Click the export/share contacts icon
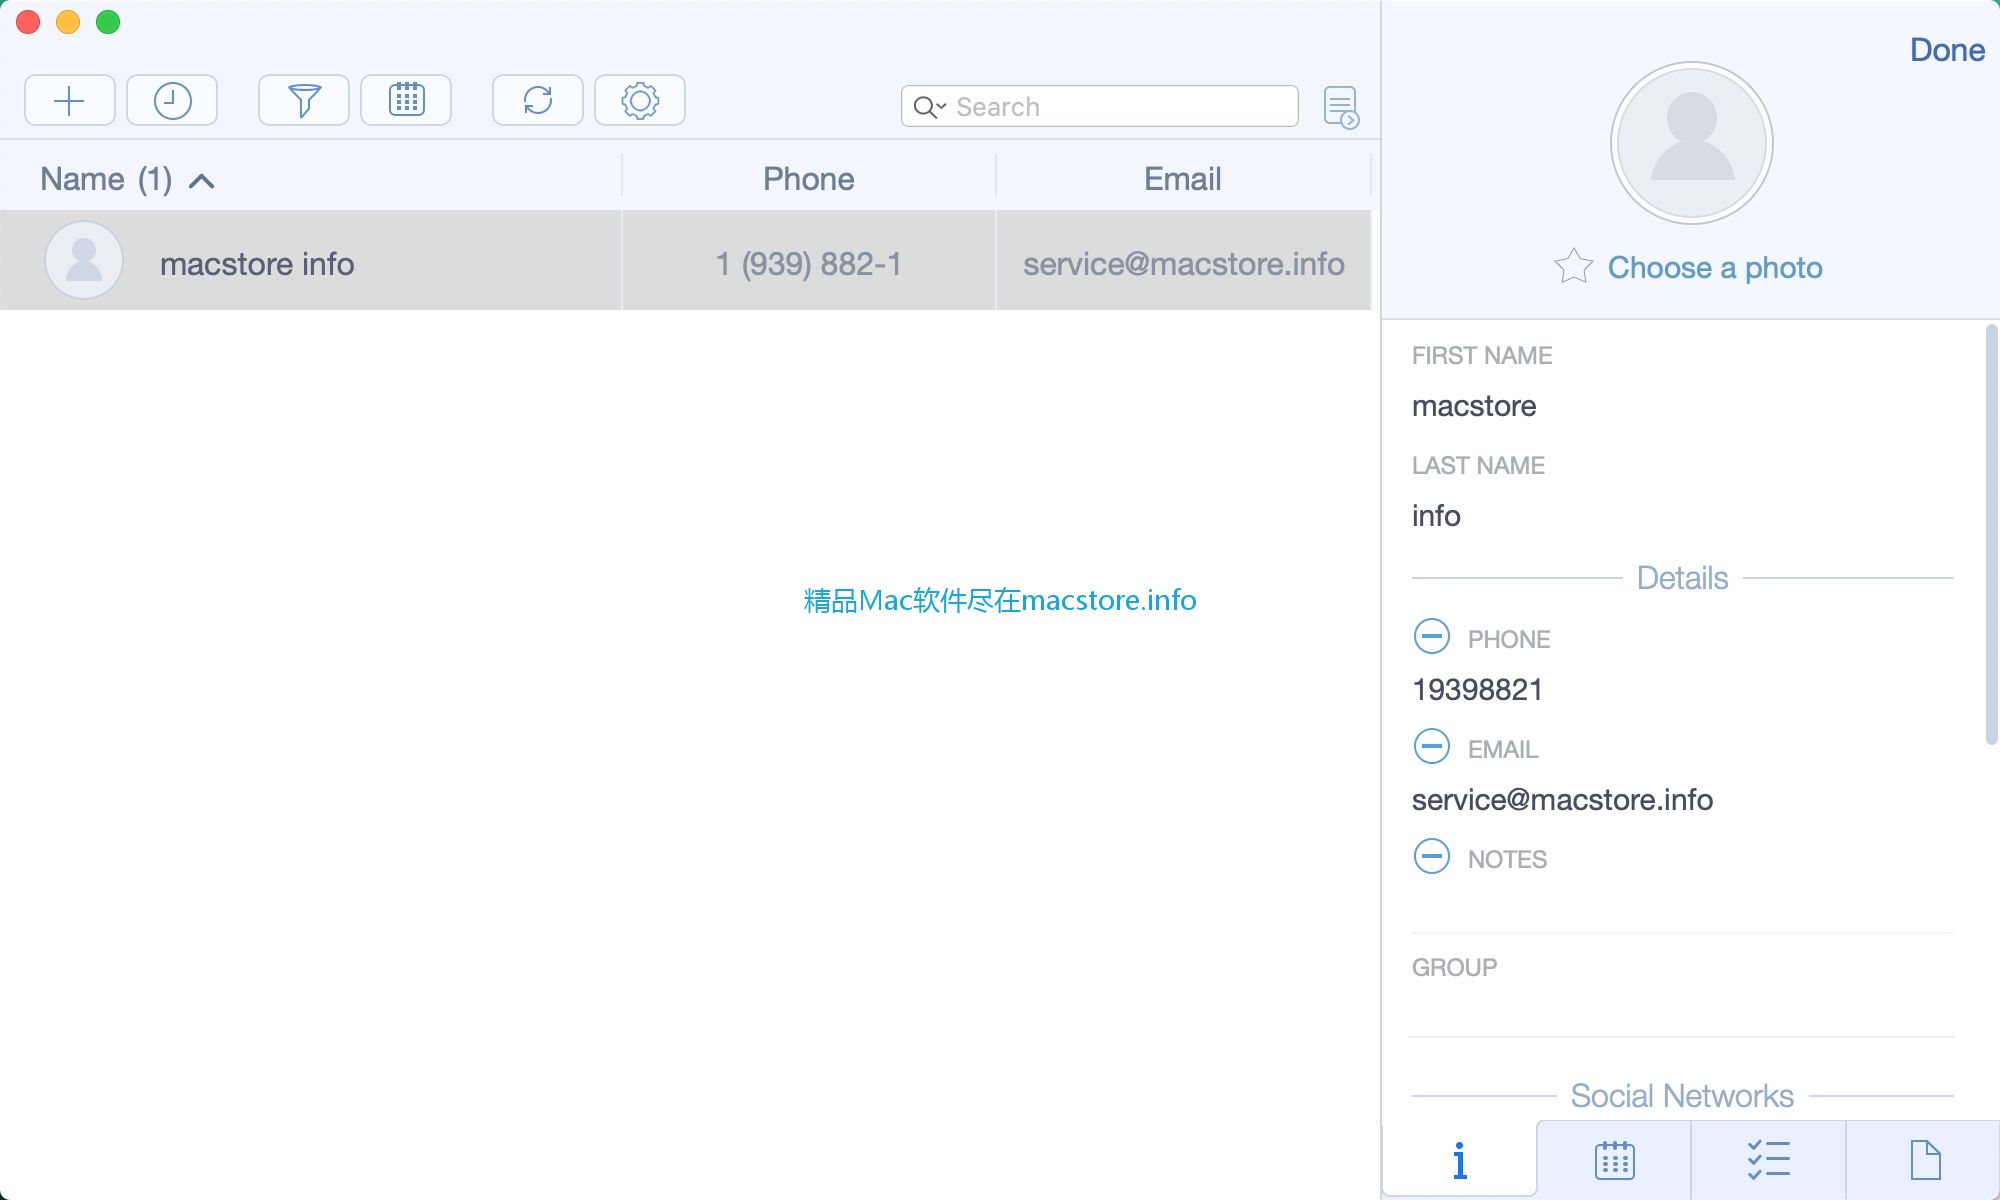 (x=1341, y=106)
